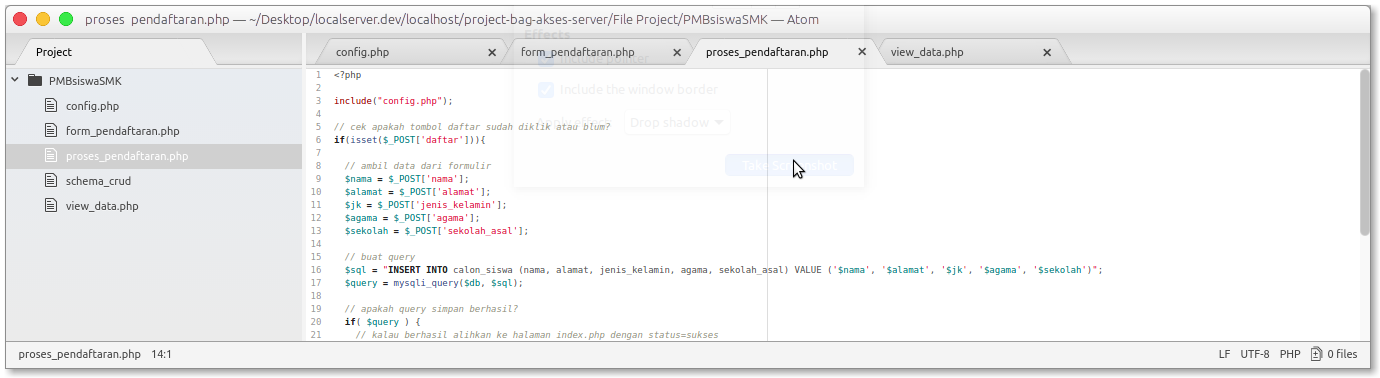Click the 0 files label in status bar
Image resolution: width=1380 pixels, height=378 pixels.
point(1342,354)
